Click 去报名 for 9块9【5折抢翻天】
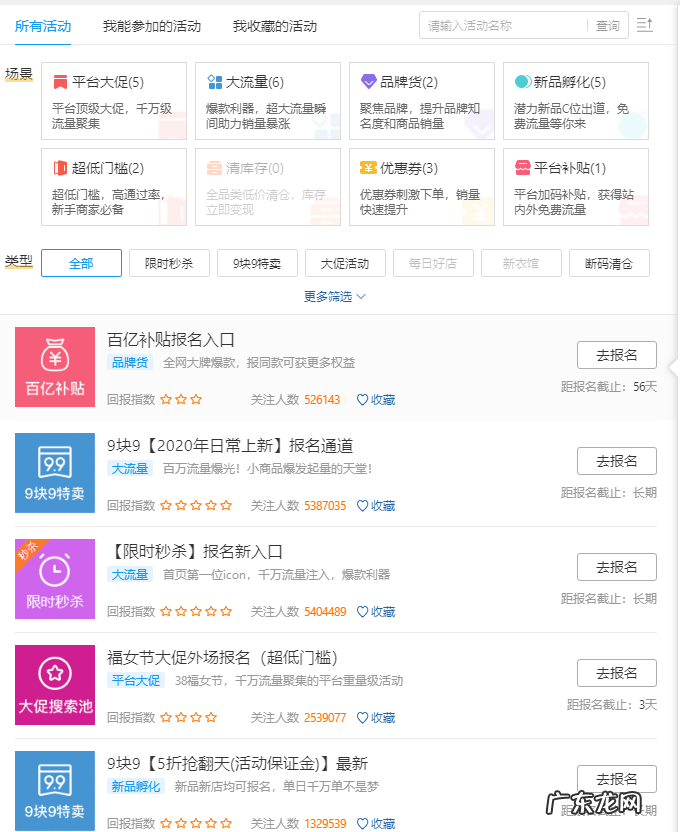Image resolution: width=680 pixels, height=832 pixels. pos(617,779)
